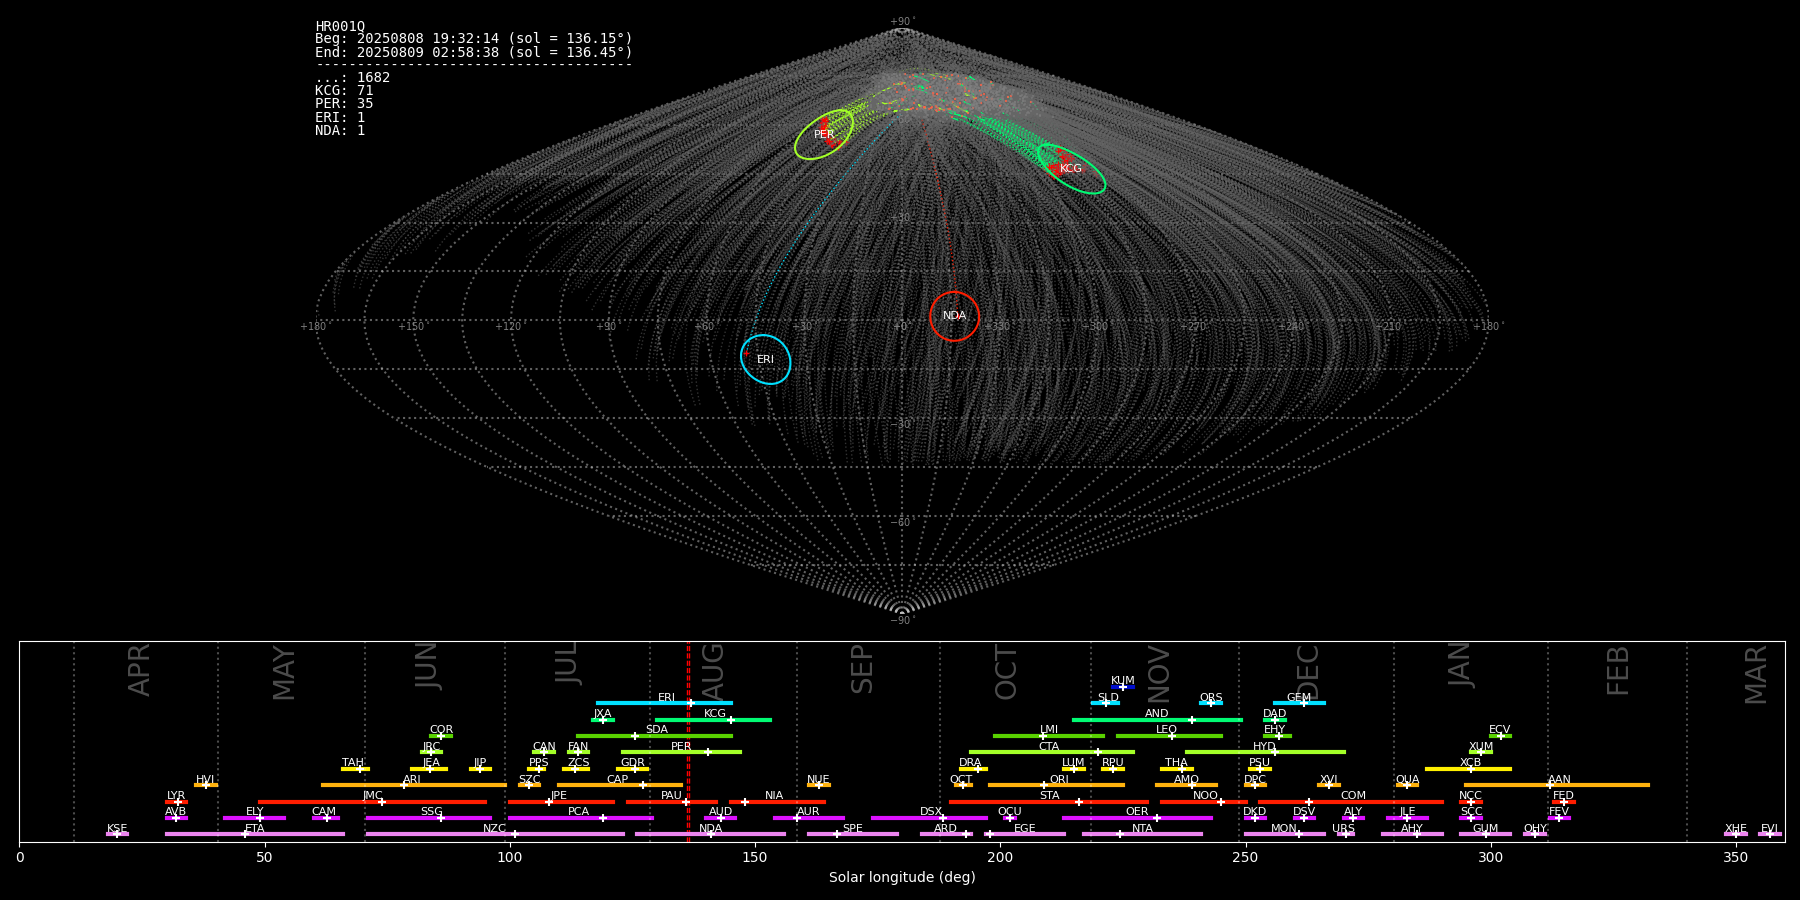Click the LEO shower bar in timeline
Viewport: 1800px width, 900px height.
(x=1169, y=736)
